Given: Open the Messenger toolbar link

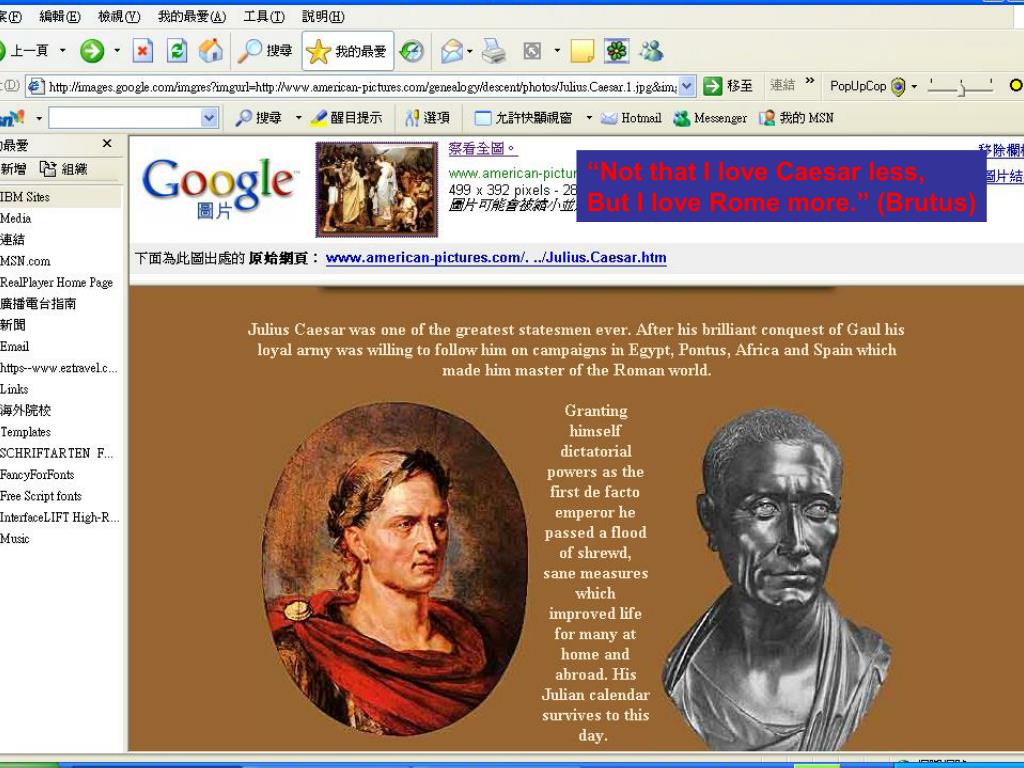Looking at the screenshot, I should [x=710, y=118].
